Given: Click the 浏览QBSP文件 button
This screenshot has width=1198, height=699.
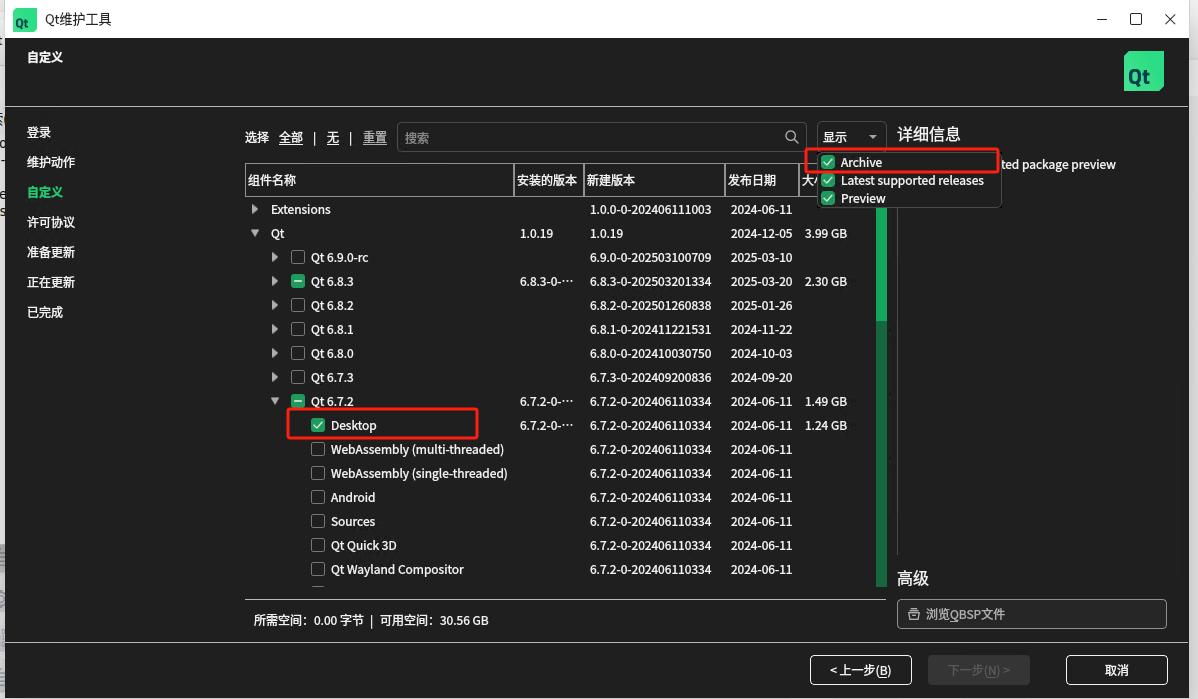Looking at the screenshot, I should [x=1031, y=614].
